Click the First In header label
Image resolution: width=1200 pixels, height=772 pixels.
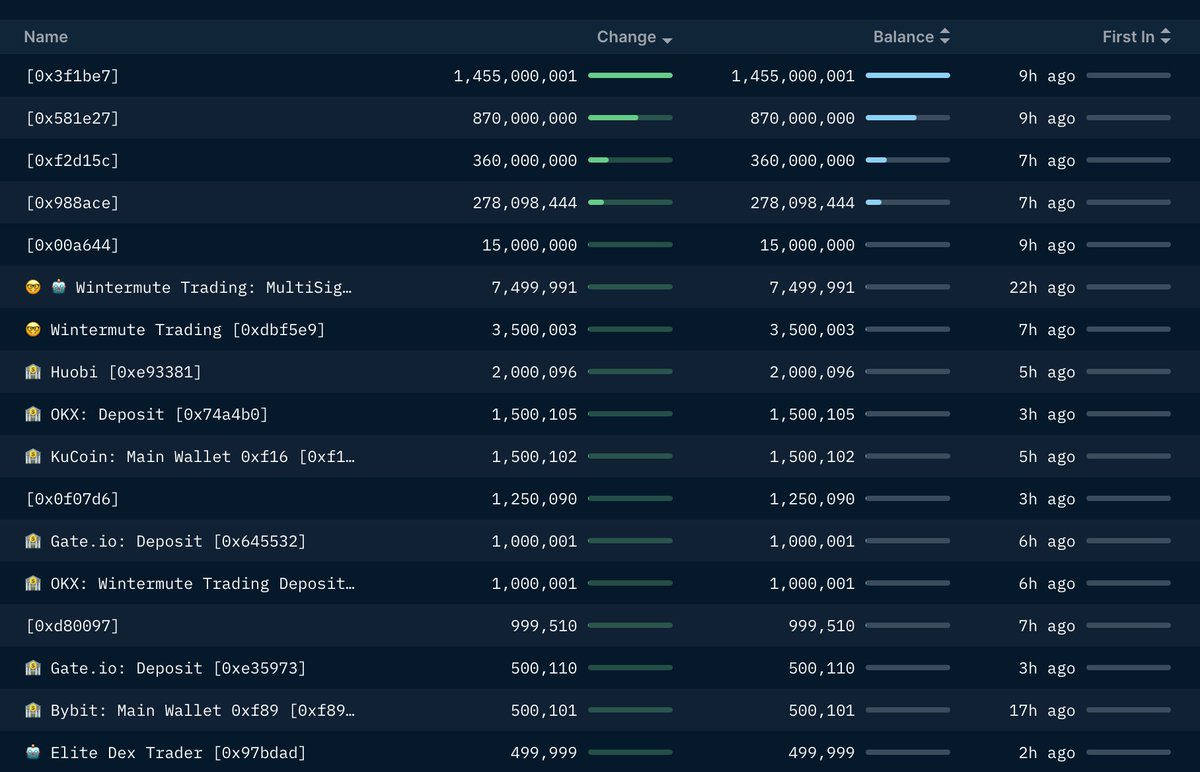pyautogui.click(x=1129, y=37)
